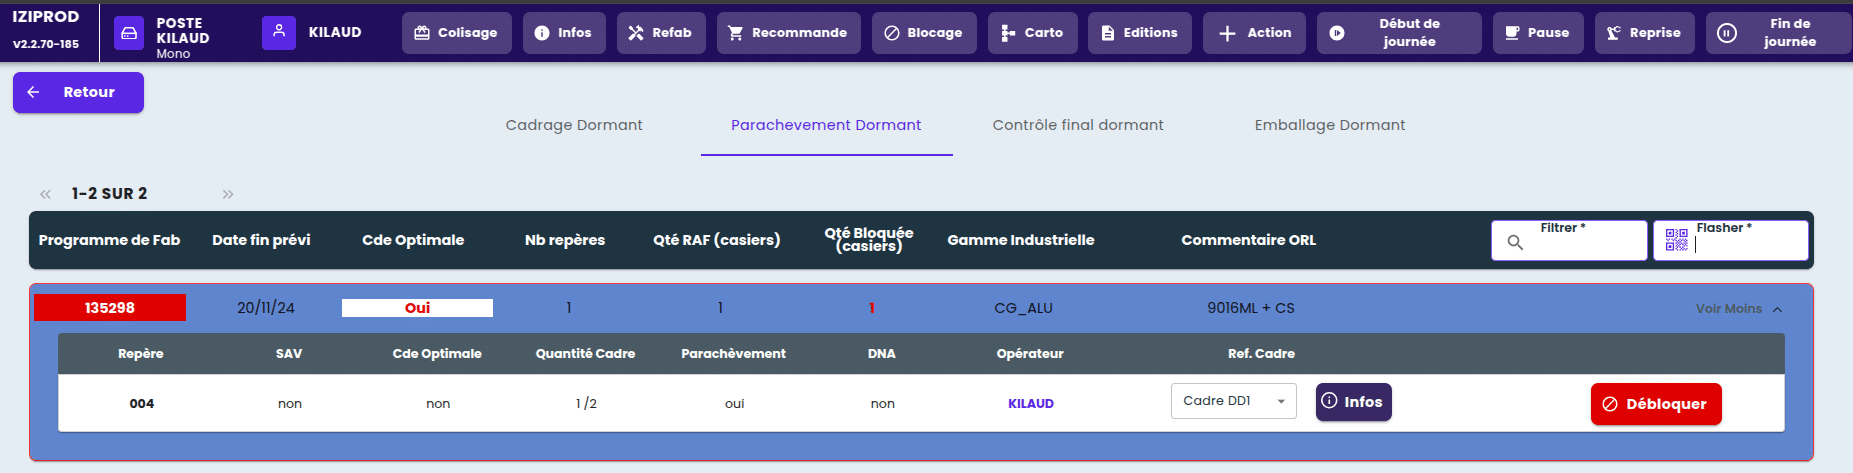Click the date 20/11/24 cell
Image resolution: width=1853 pixels, height=473 pixels.
266,308
